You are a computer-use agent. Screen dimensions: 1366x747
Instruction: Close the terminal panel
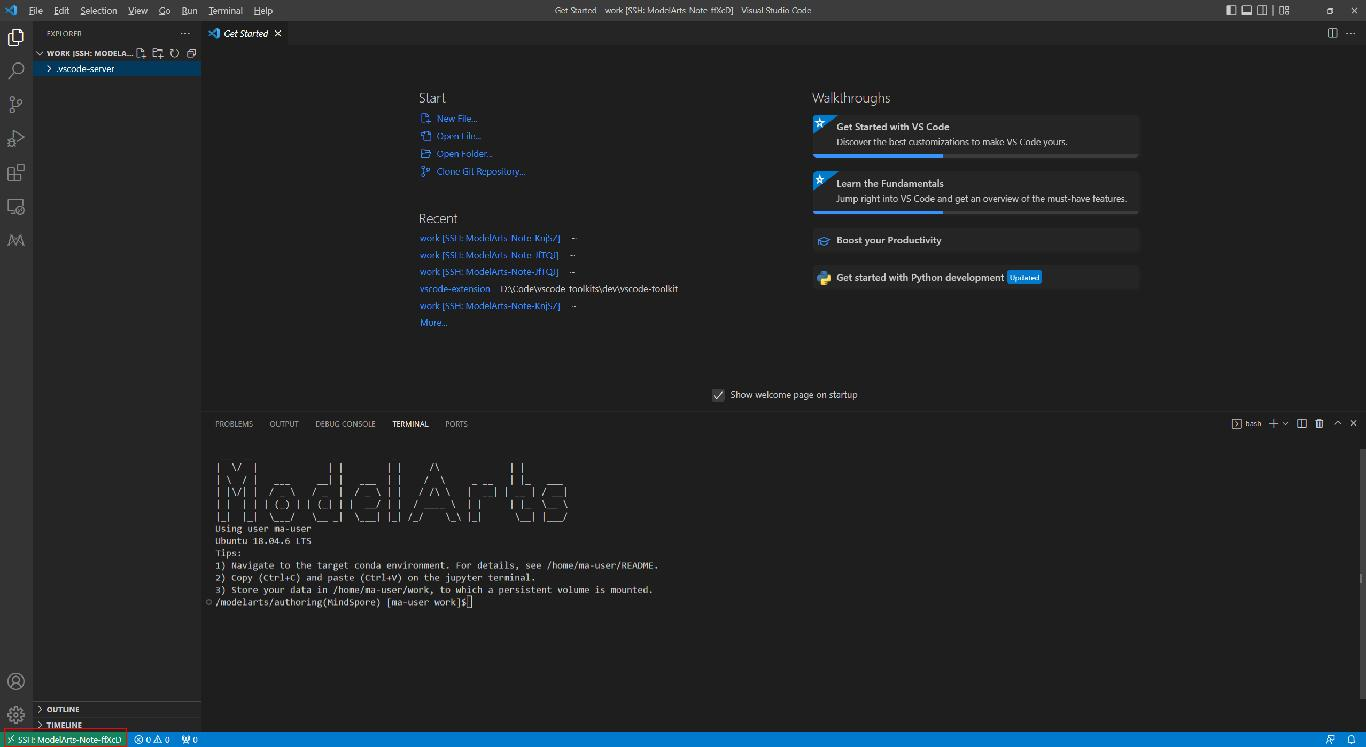(x=1354, y=424)
